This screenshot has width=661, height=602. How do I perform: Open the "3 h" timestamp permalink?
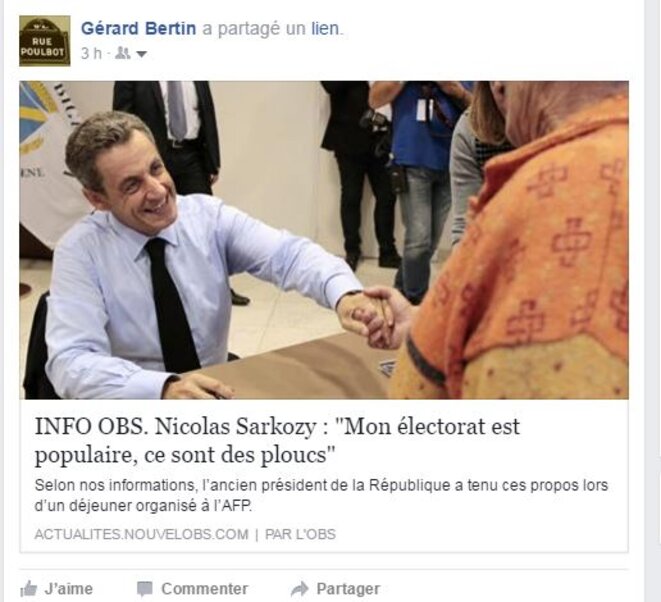(x=91, y=54)
